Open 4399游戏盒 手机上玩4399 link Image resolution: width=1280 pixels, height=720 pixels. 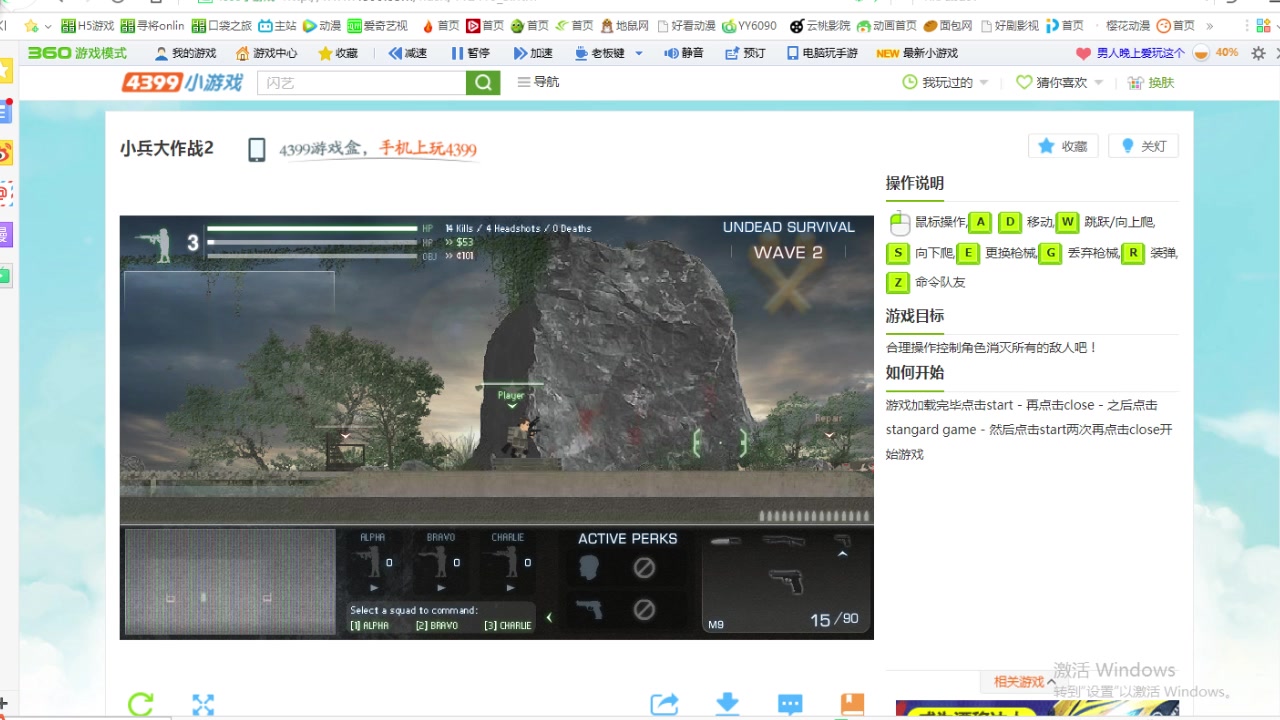pyautogui.click(x=378, y=149)
